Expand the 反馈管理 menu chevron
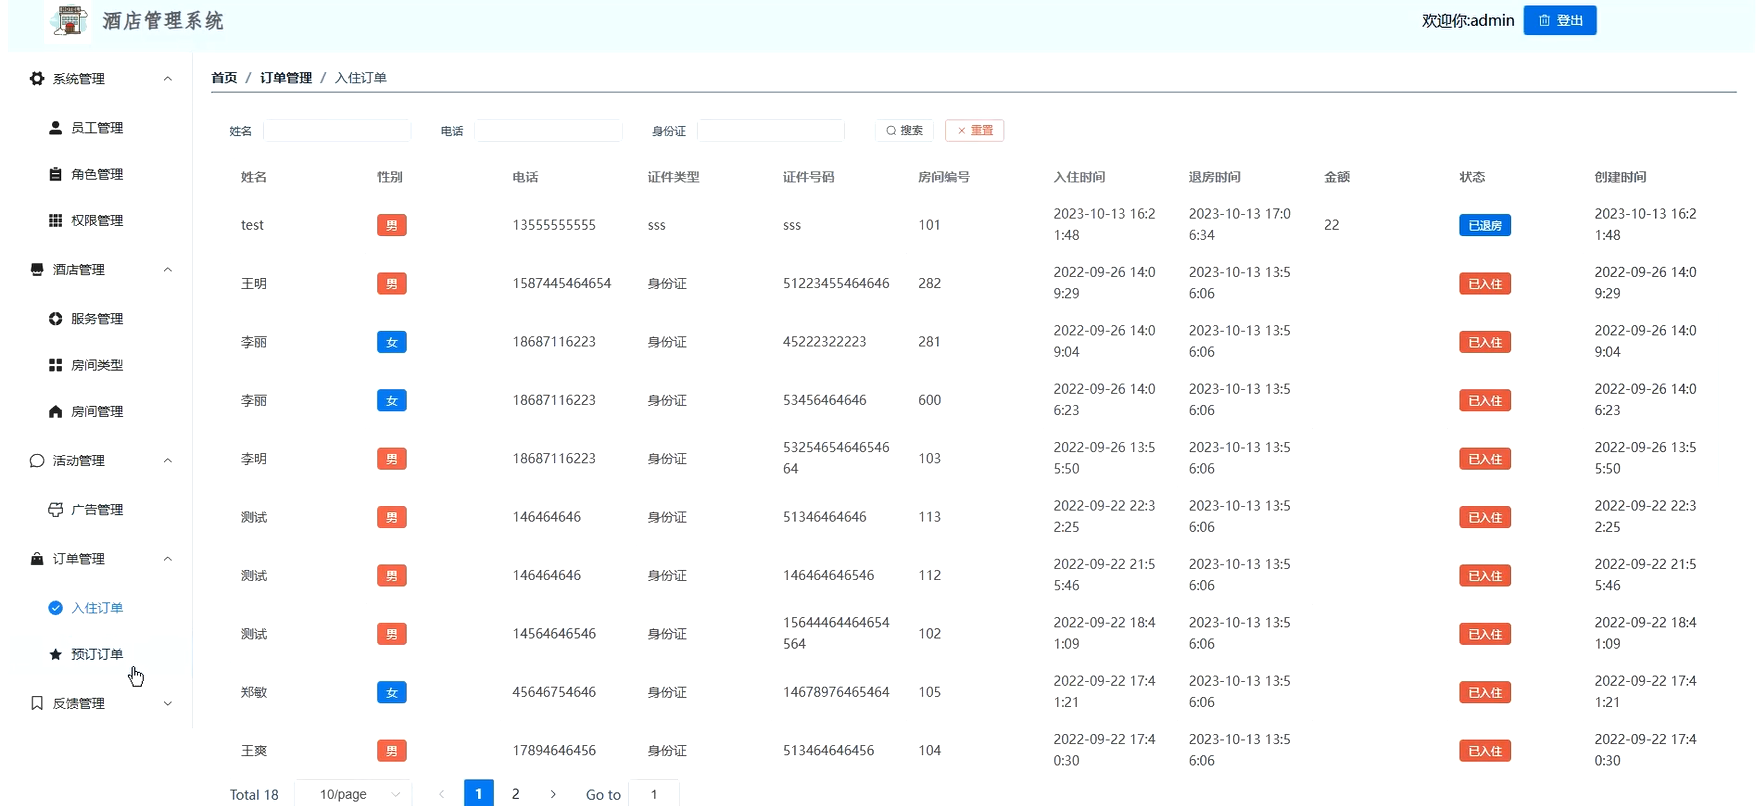The image size is (1757, 806). tap(168, 703)
